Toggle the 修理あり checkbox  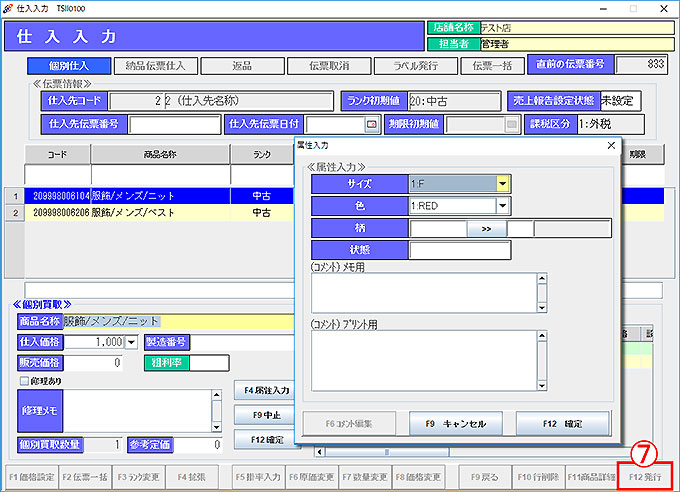tap(24, 381)
